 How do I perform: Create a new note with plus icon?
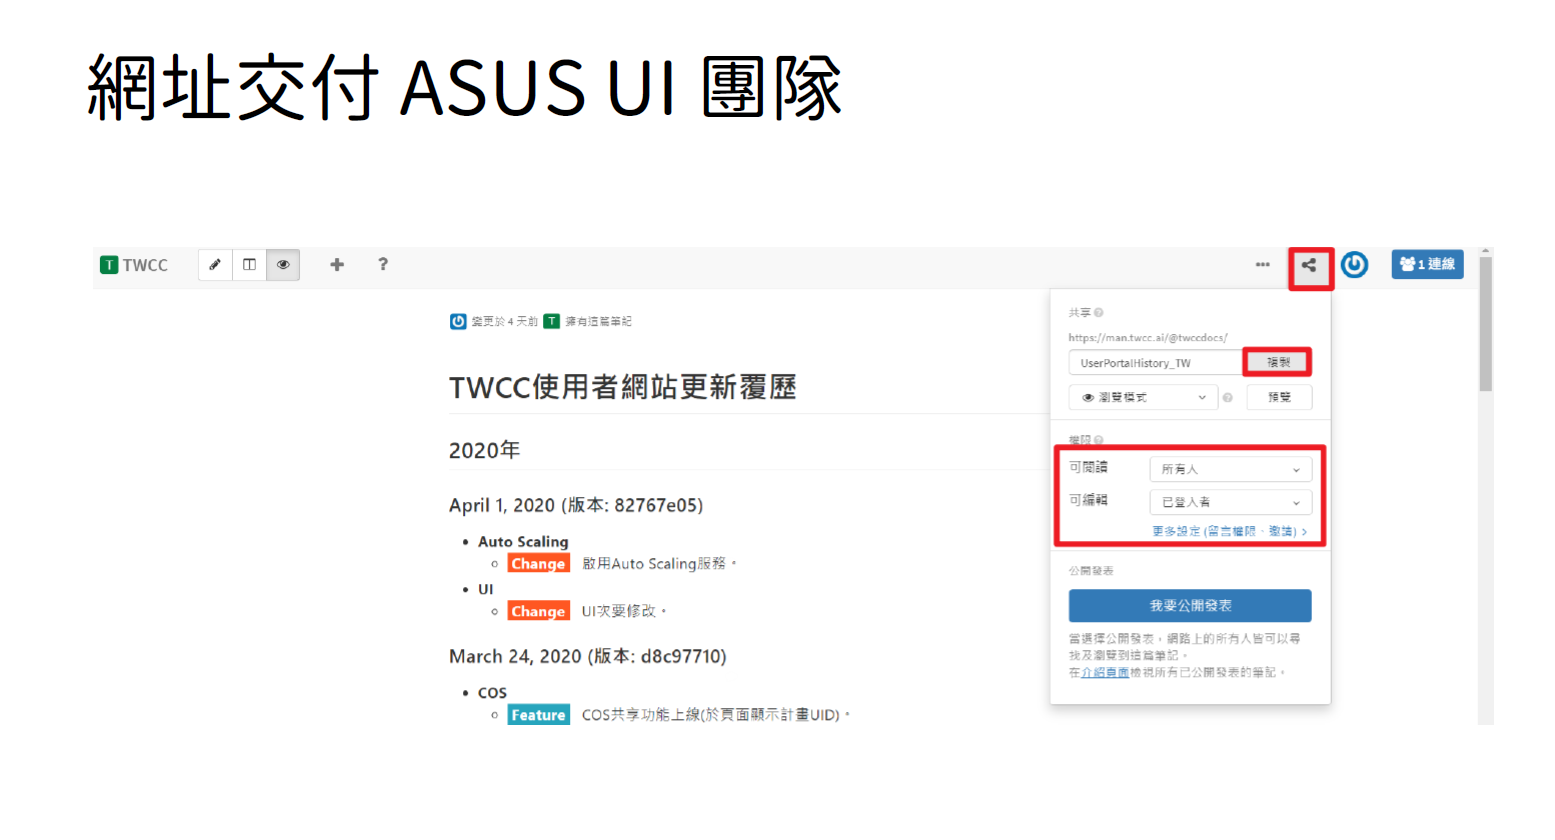coord(337,265)
